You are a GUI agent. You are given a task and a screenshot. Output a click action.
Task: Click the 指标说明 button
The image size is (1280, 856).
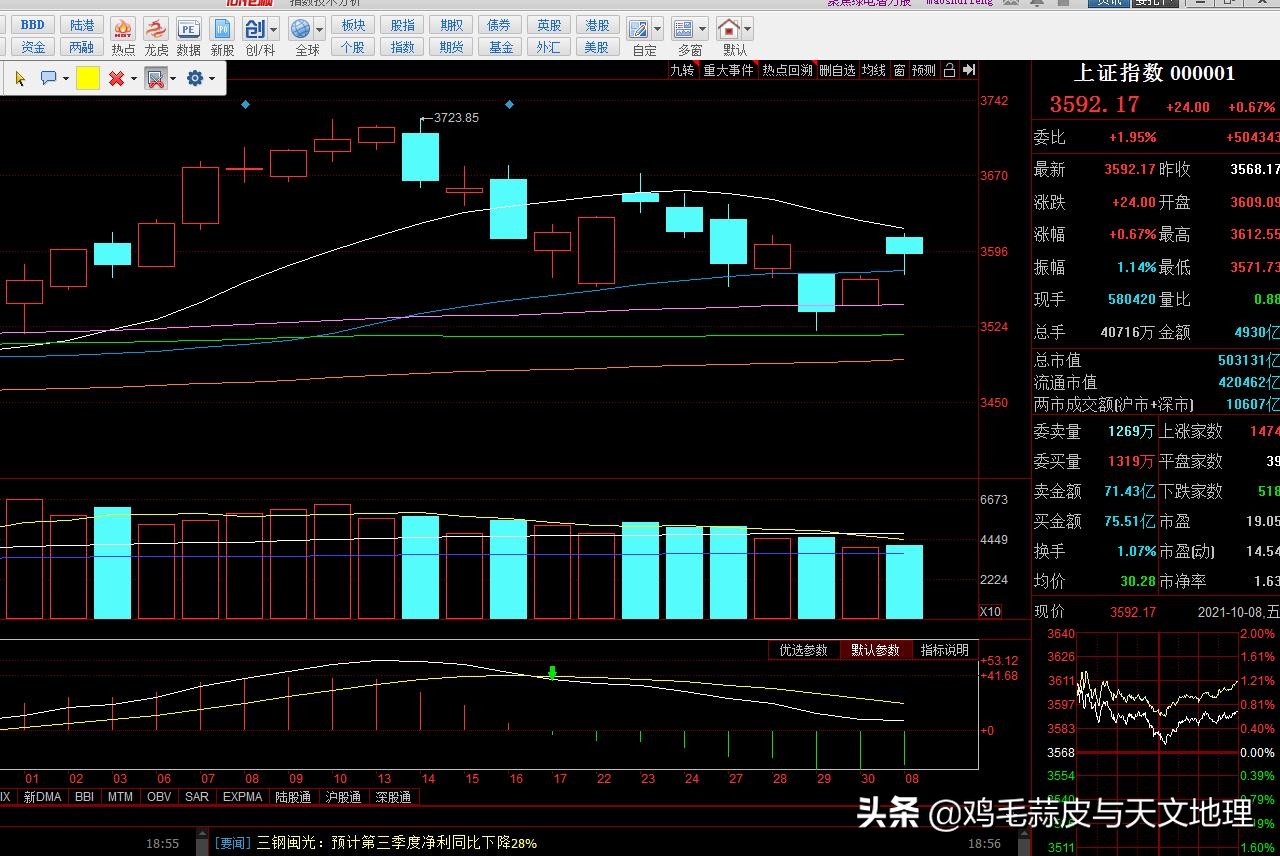[944, 650]
